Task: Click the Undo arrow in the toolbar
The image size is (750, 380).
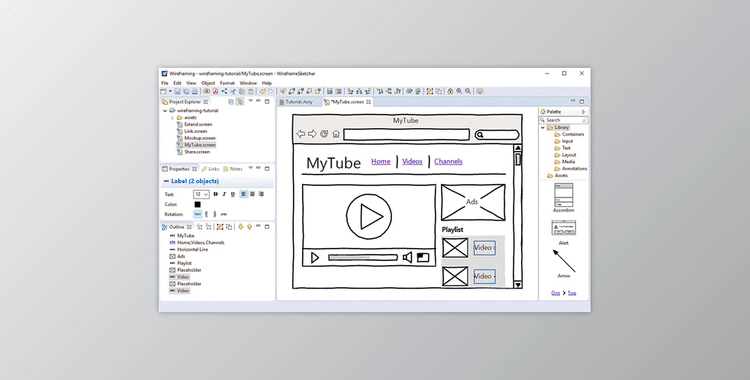Action: [263, 91]
